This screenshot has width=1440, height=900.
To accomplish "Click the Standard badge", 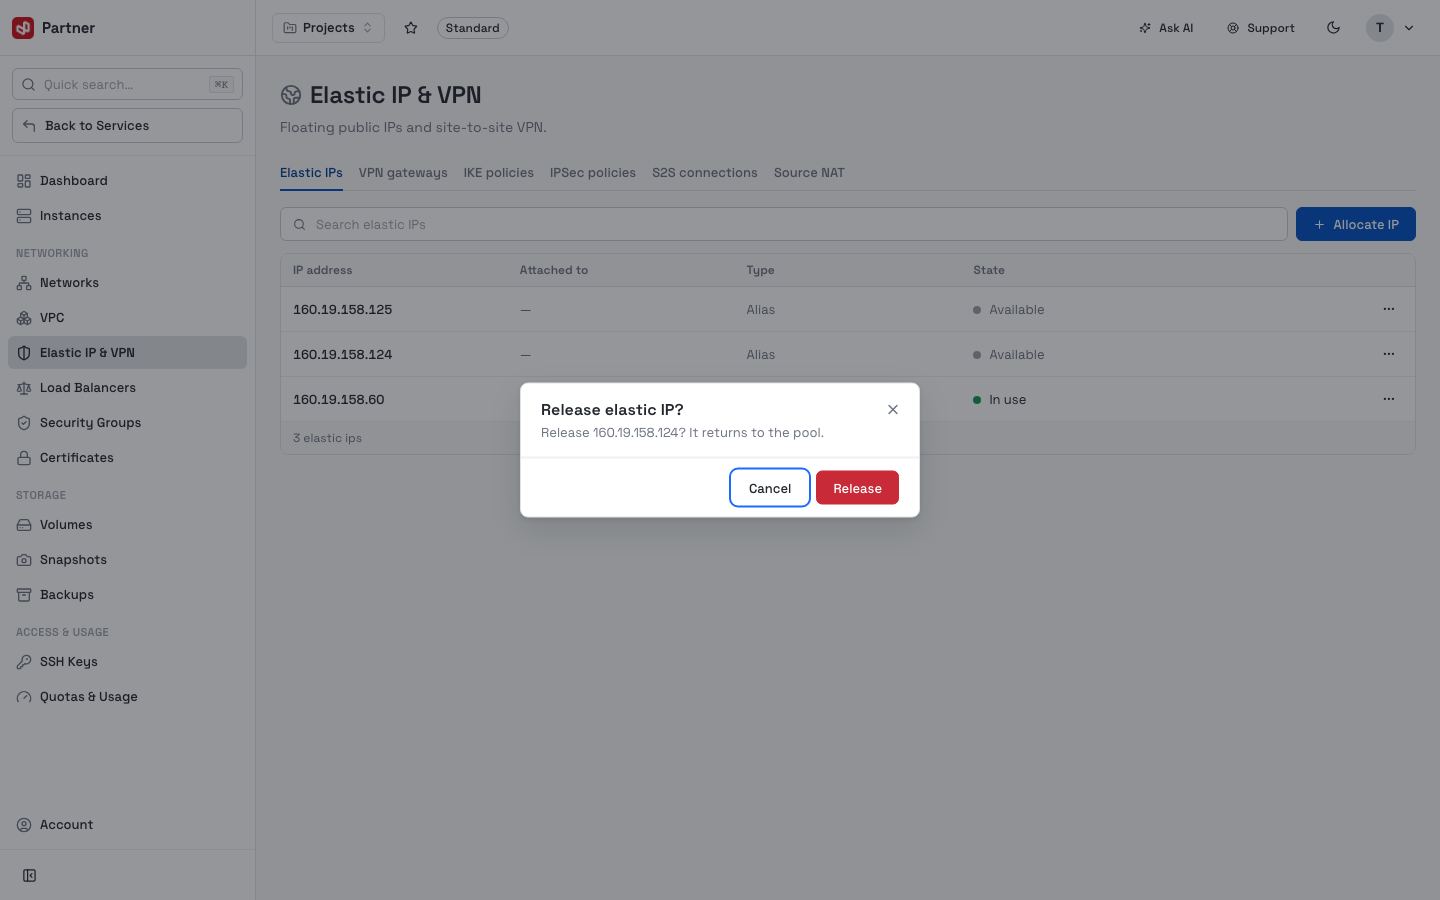I will pos(472,28).
